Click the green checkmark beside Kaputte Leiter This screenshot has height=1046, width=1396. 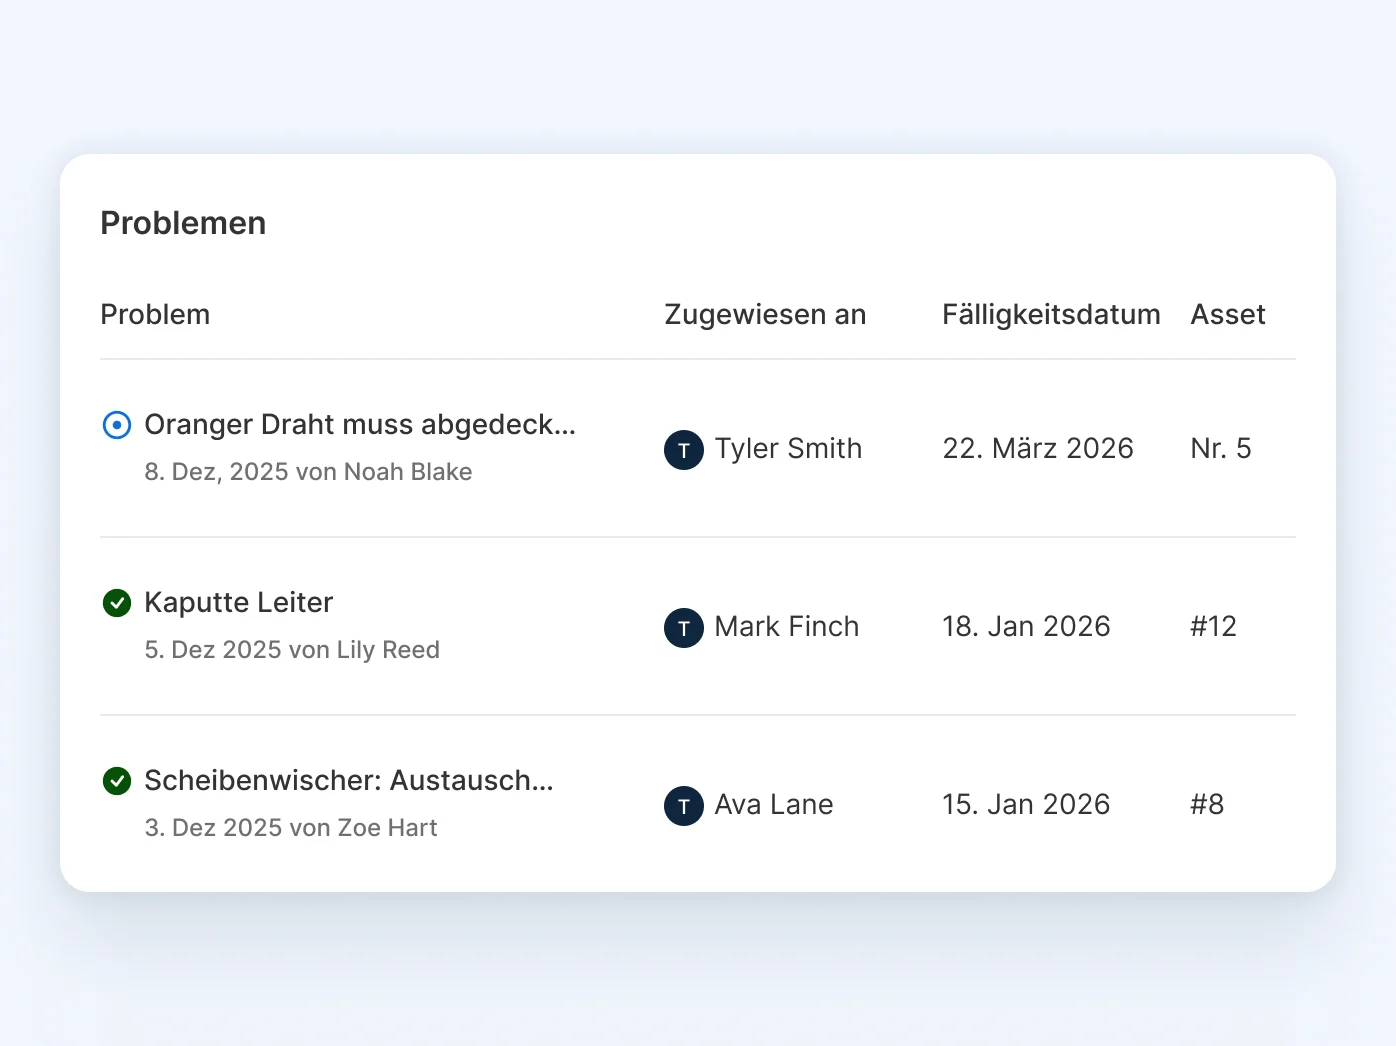point(117,603)
